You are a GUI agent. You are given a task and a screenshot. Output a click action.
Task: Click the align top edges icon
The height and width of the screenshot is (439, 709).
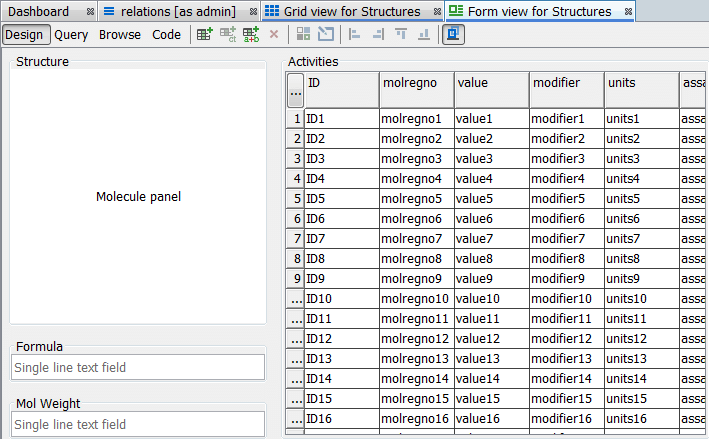[400, 34]
